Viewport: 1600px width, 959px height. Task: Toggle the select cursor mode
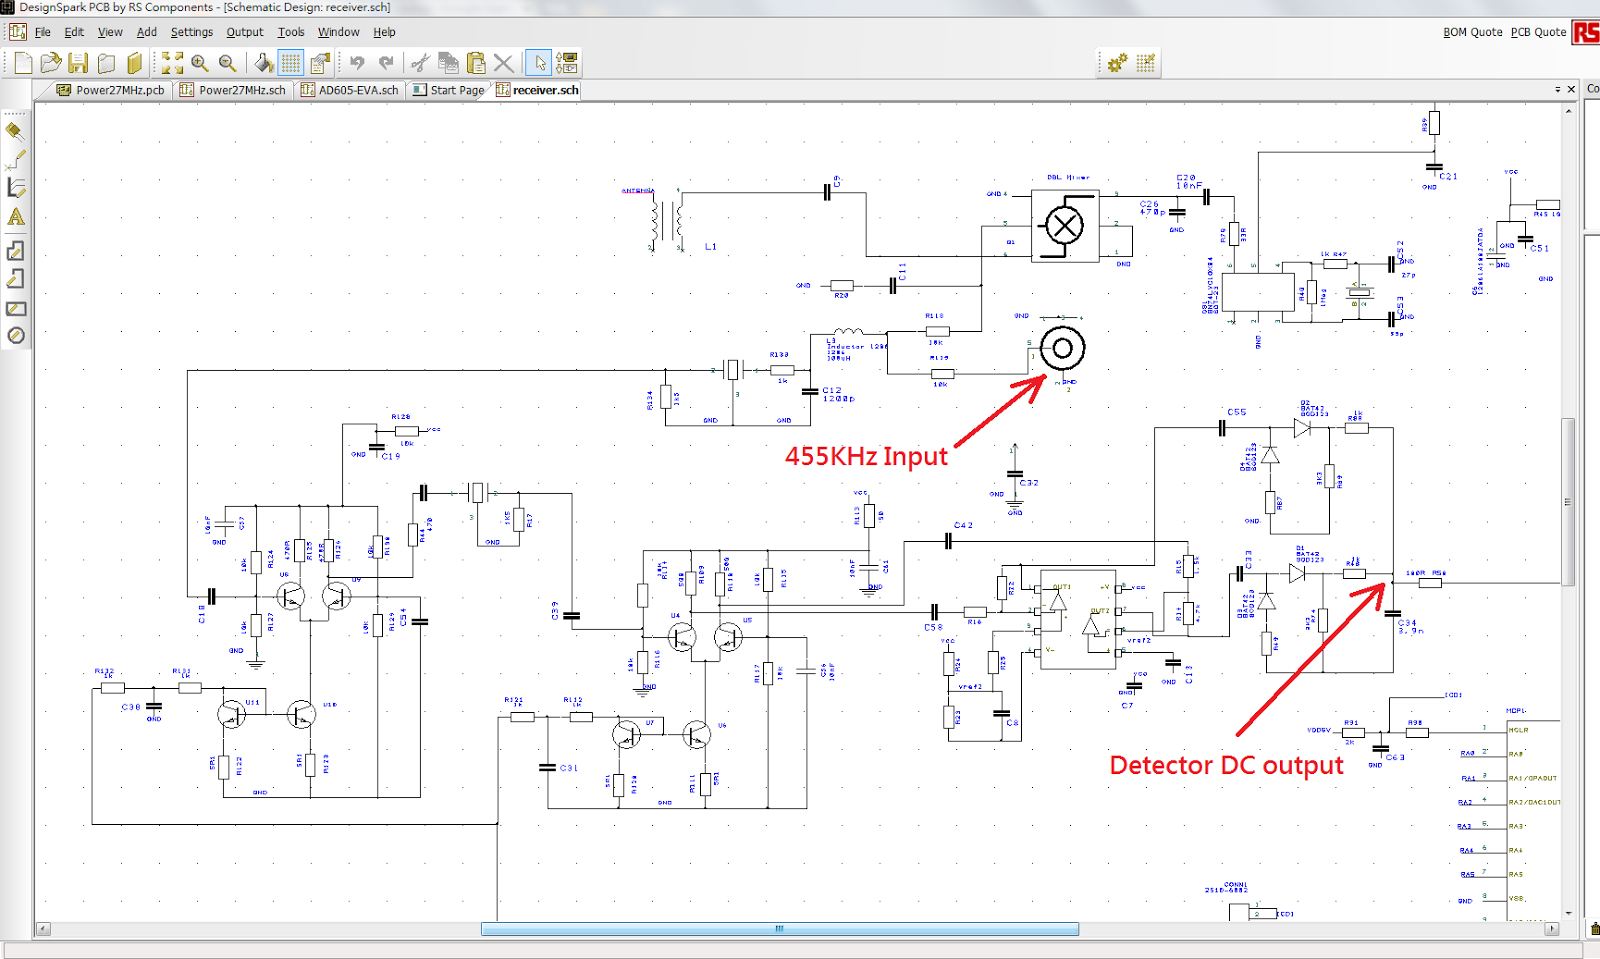click(538, 63)
